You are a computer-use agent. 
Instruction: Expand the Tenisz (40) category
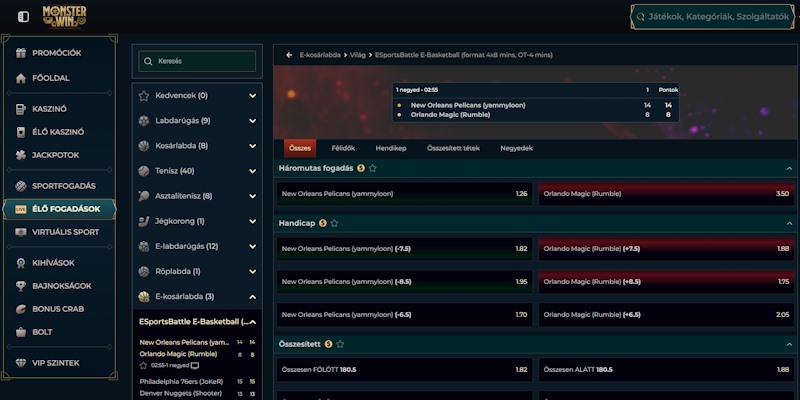[197, 171]
